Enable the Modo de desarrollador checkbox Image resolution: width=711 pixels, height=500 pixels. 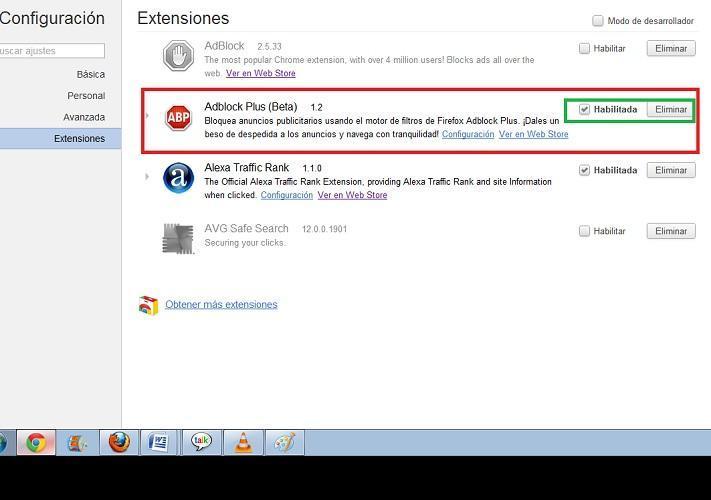click(x=598, y=21)
